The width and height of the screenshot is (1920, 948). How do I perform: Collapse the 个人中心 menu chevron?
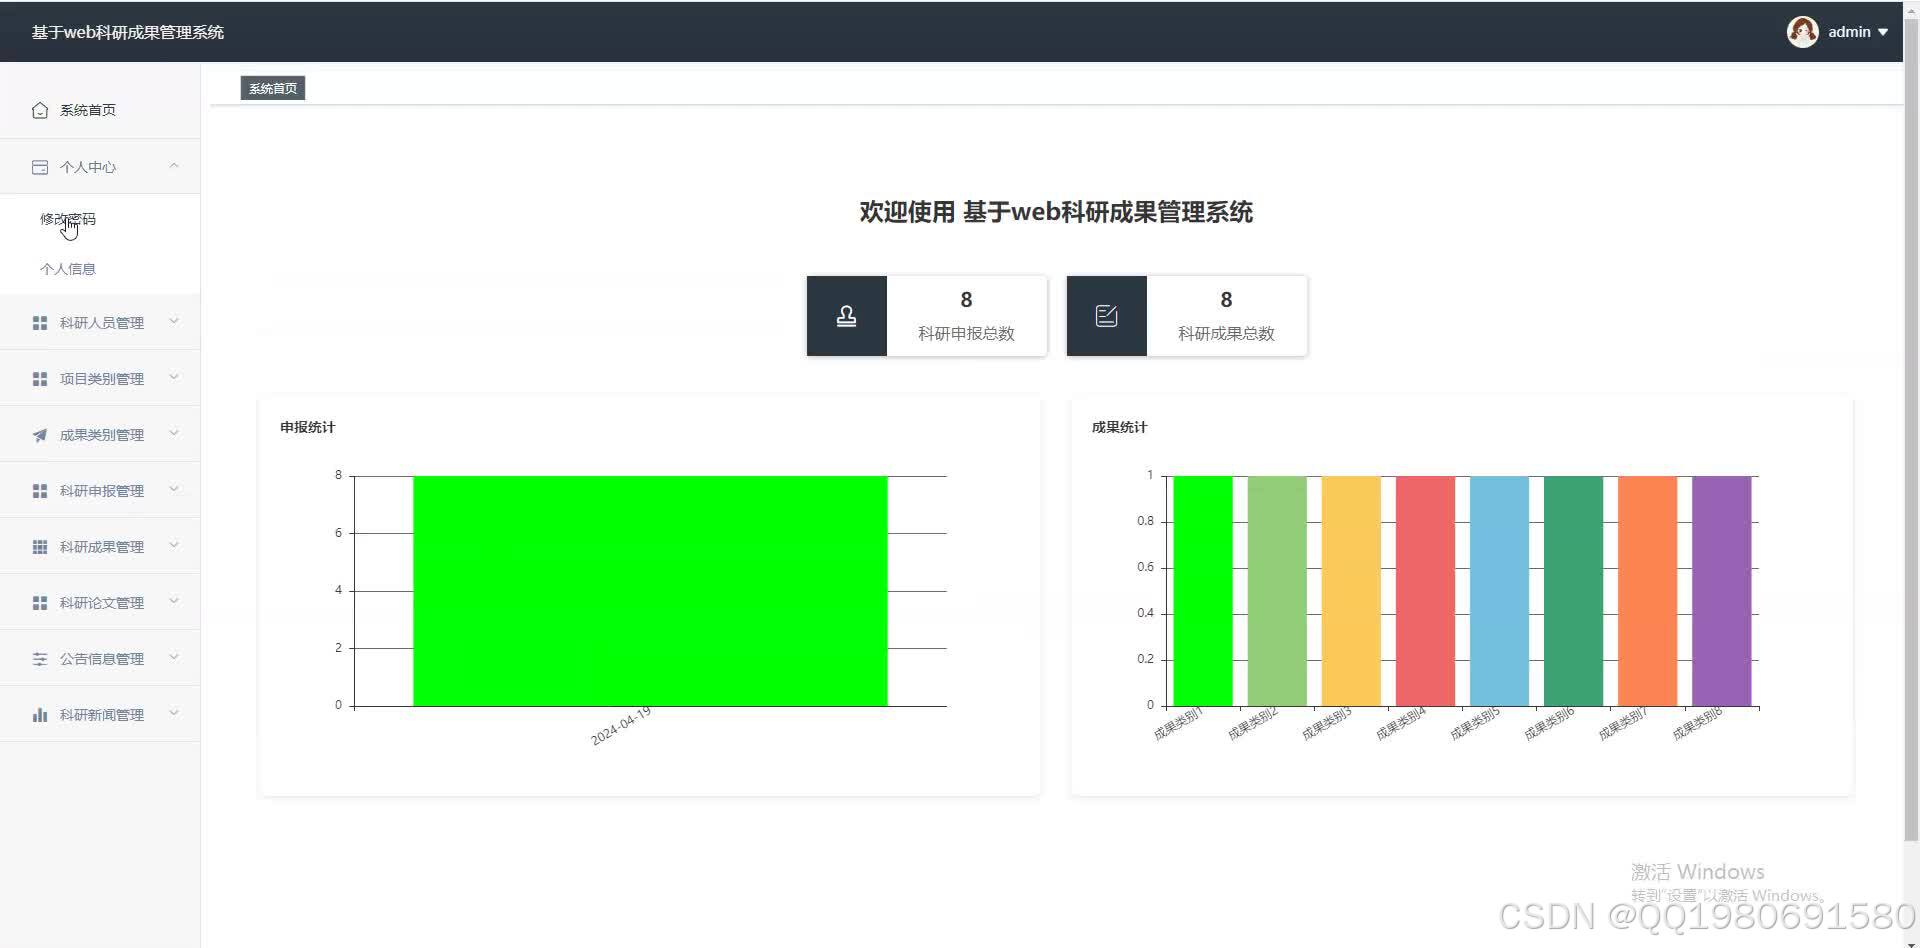pyautogui.click(x=174, y=166)
